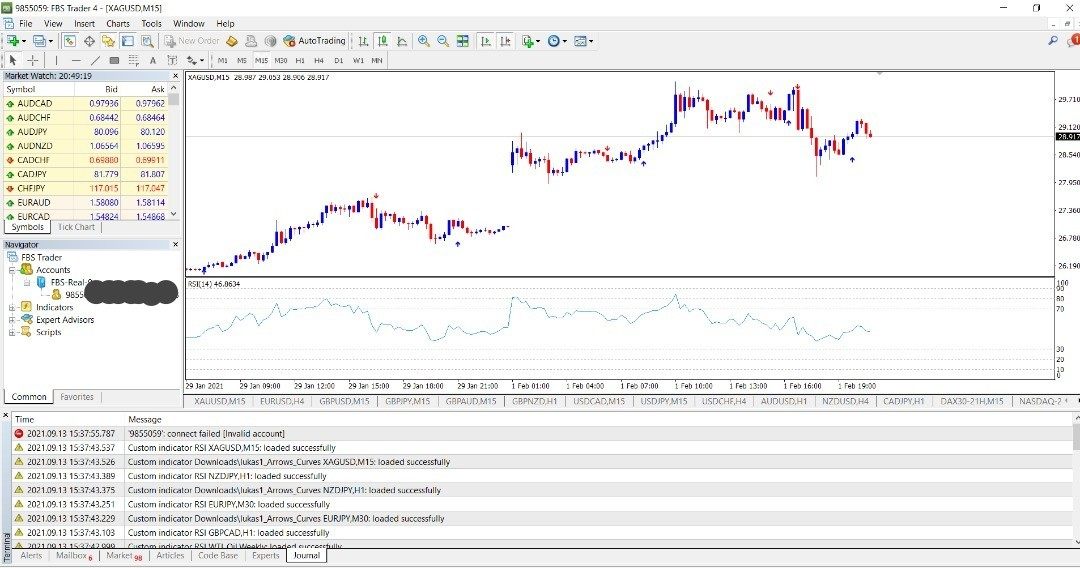
Task: Open the Periodicity clock dropdown arrow
Action: coord(566,41)
